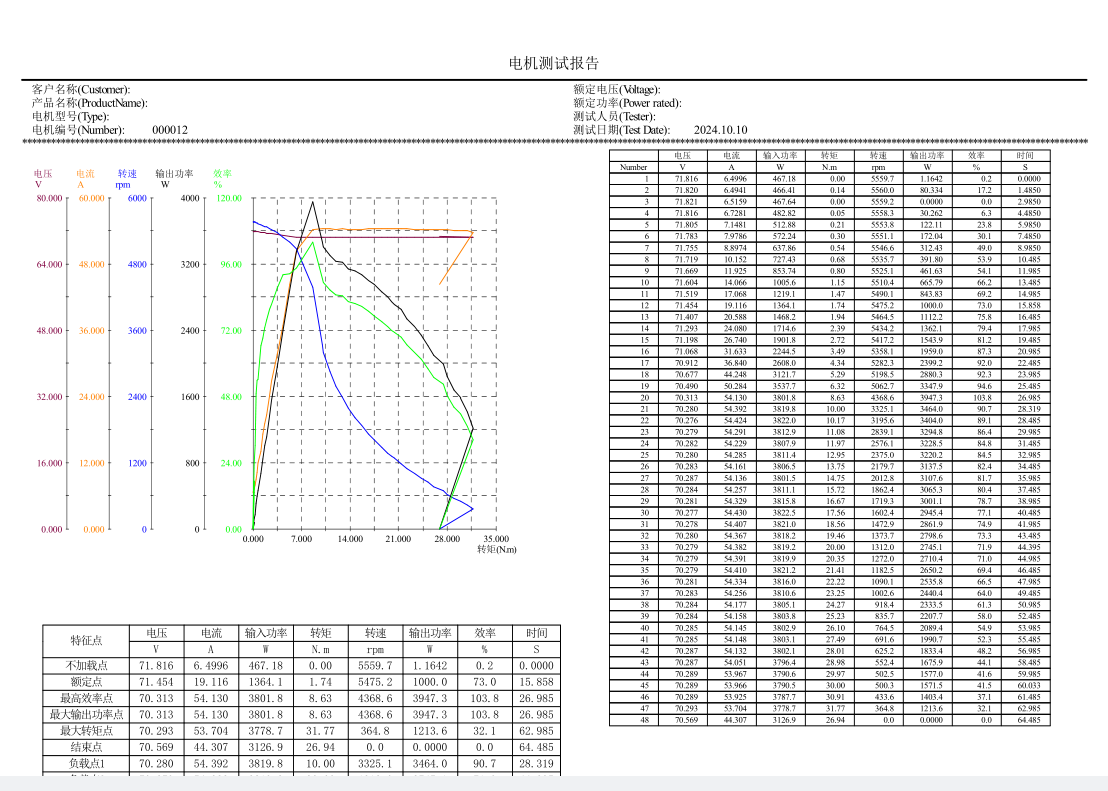Select the 不加载点 row label
Screen dimensions: 1108x791
pos(86,666)
